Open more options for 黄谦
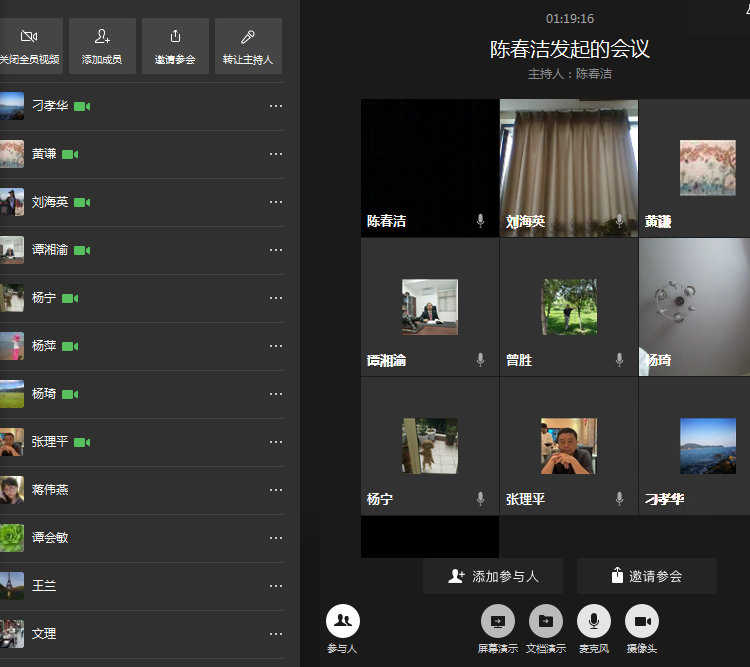This screenshot has height=667, width=750. click(x=276, y=154)
